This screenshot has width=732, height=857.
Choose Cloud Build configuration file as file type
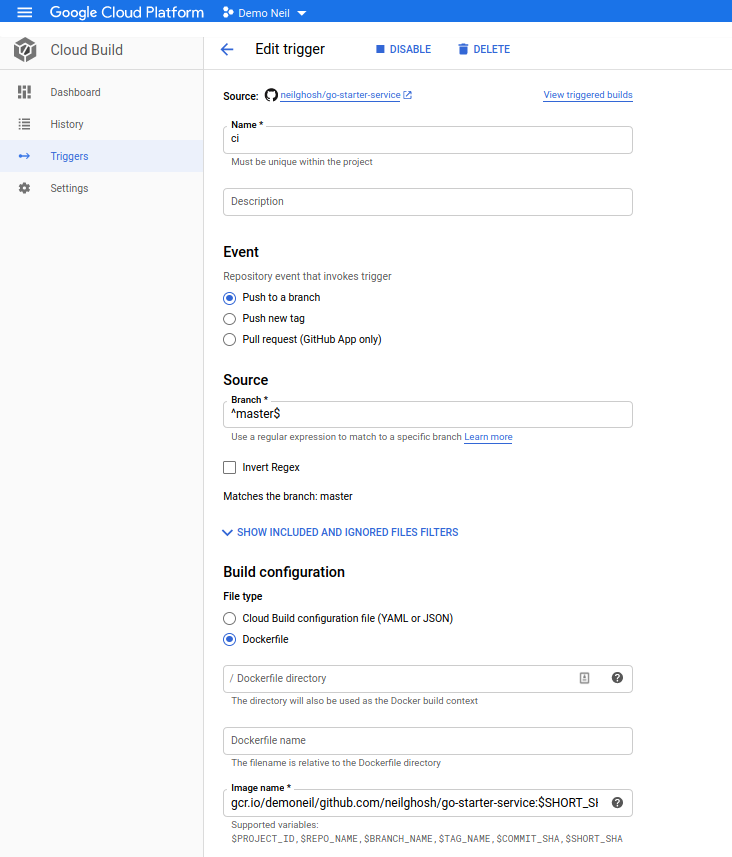[229, 618]
